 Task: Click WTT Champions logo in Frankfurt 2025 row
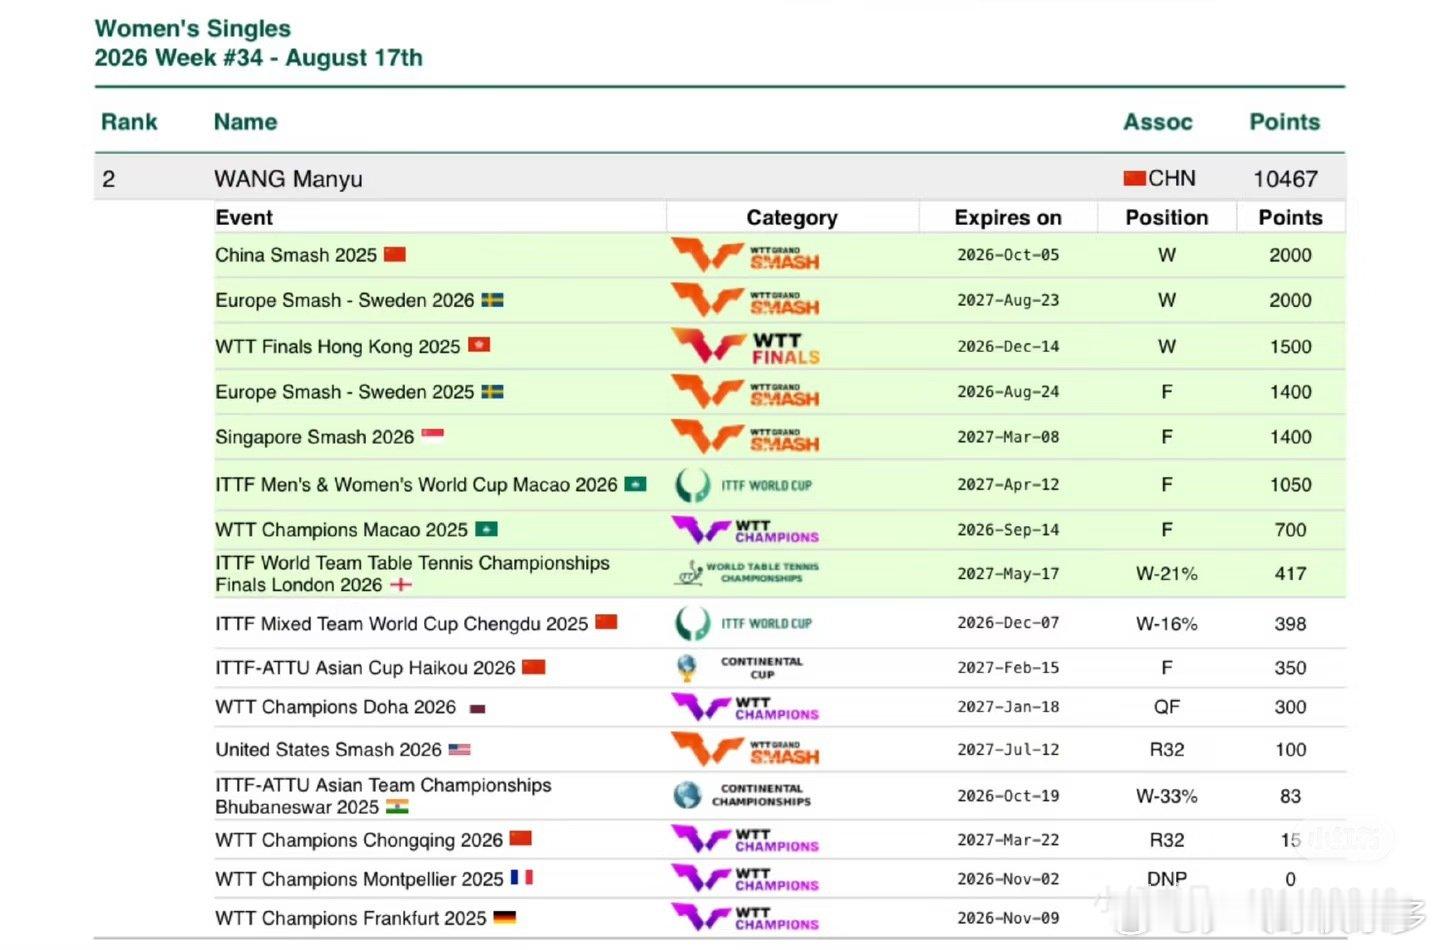point(745,917)
